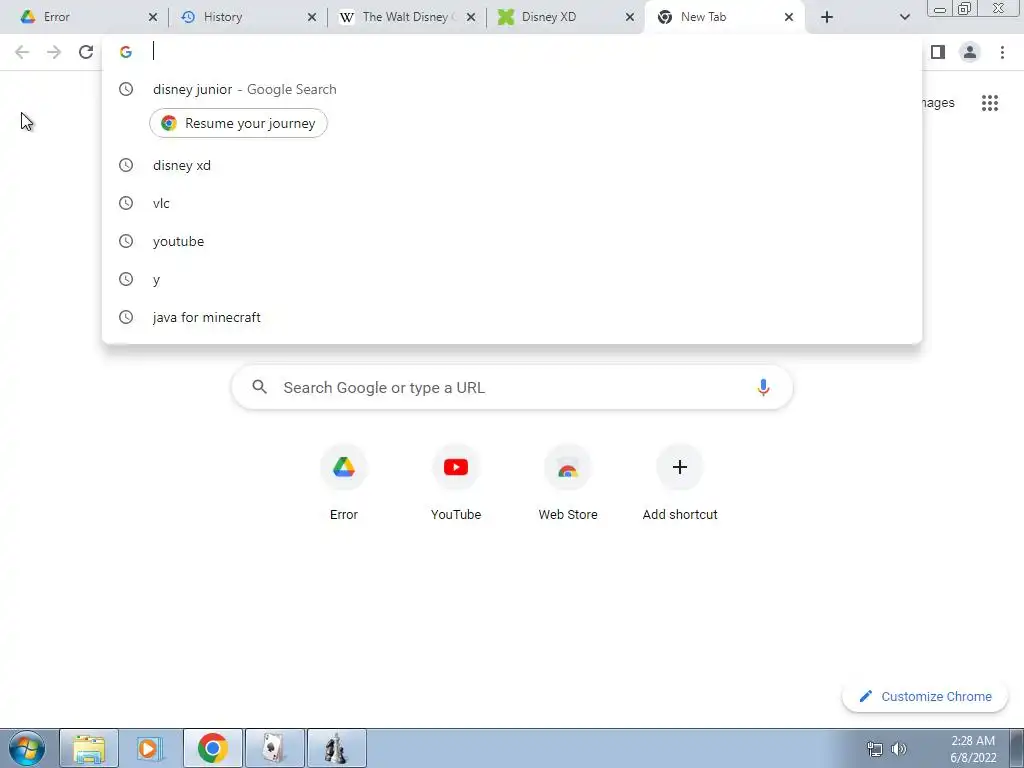Click the taskbar clock showing 2:28 AM
The image size is (1024, 768).
tap(973, 749)
